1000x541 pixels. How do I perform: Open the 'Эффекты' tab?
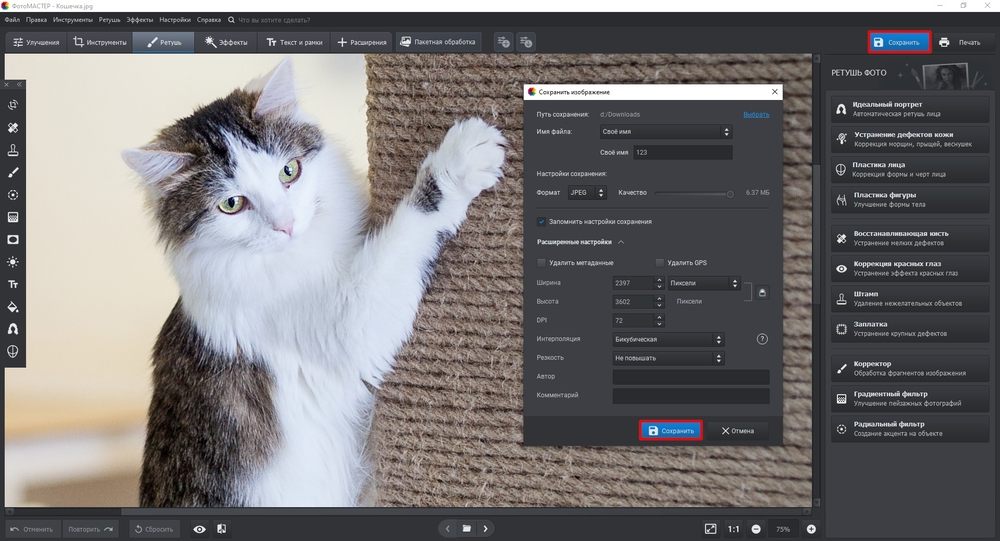pos(225,42)
